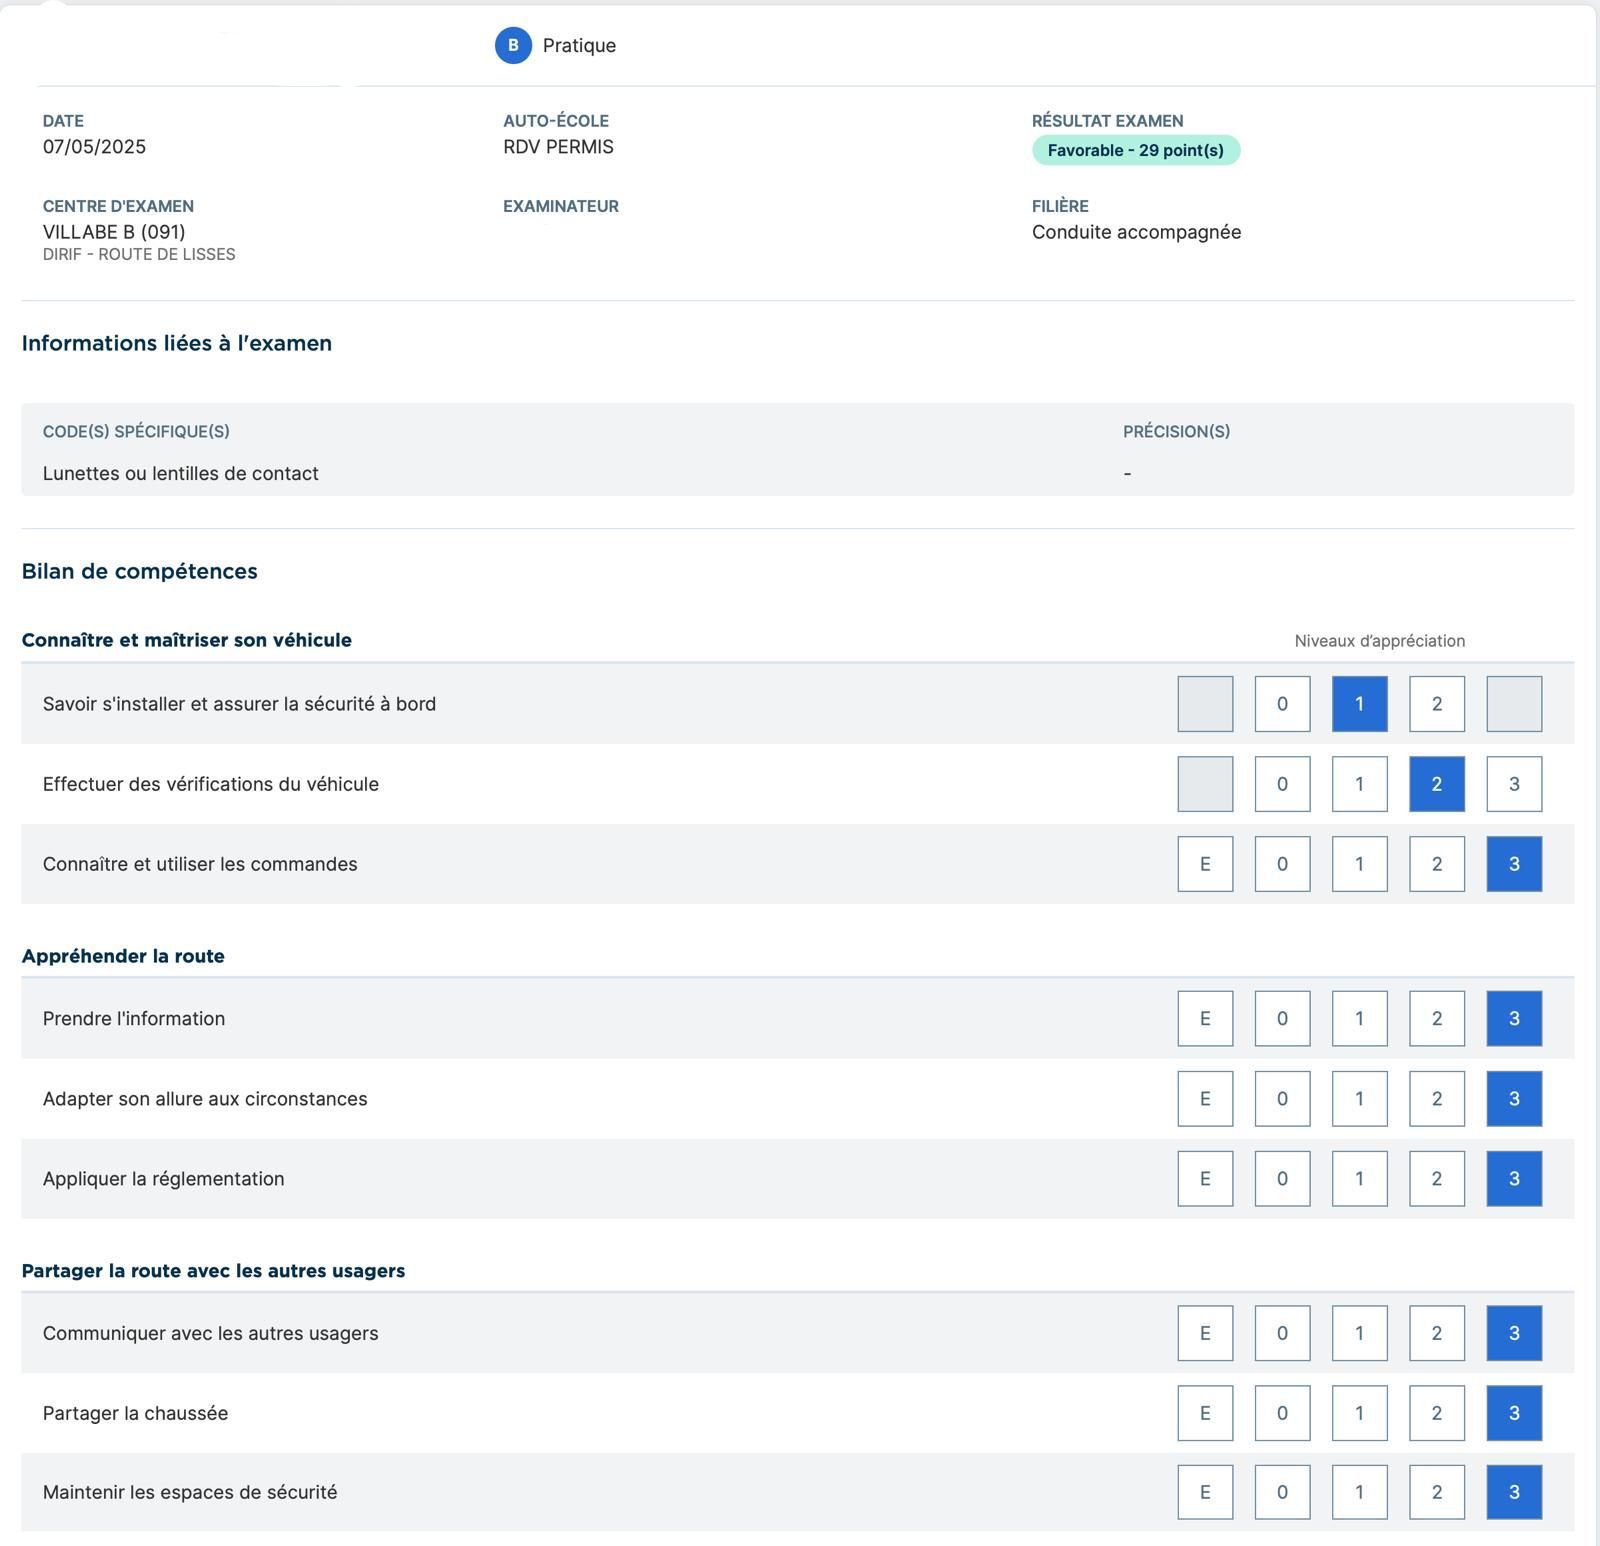Select level 3 for Effectuer des vérifications
This screenshot has width=1600, height=1546.
pos(1513,784)
